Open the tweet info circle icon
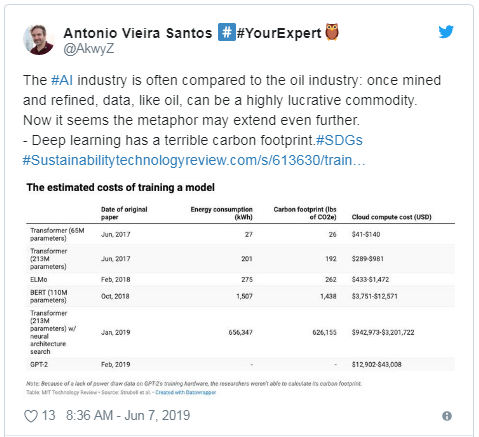This screenshot has height=437, width=479. click(447, 416)
